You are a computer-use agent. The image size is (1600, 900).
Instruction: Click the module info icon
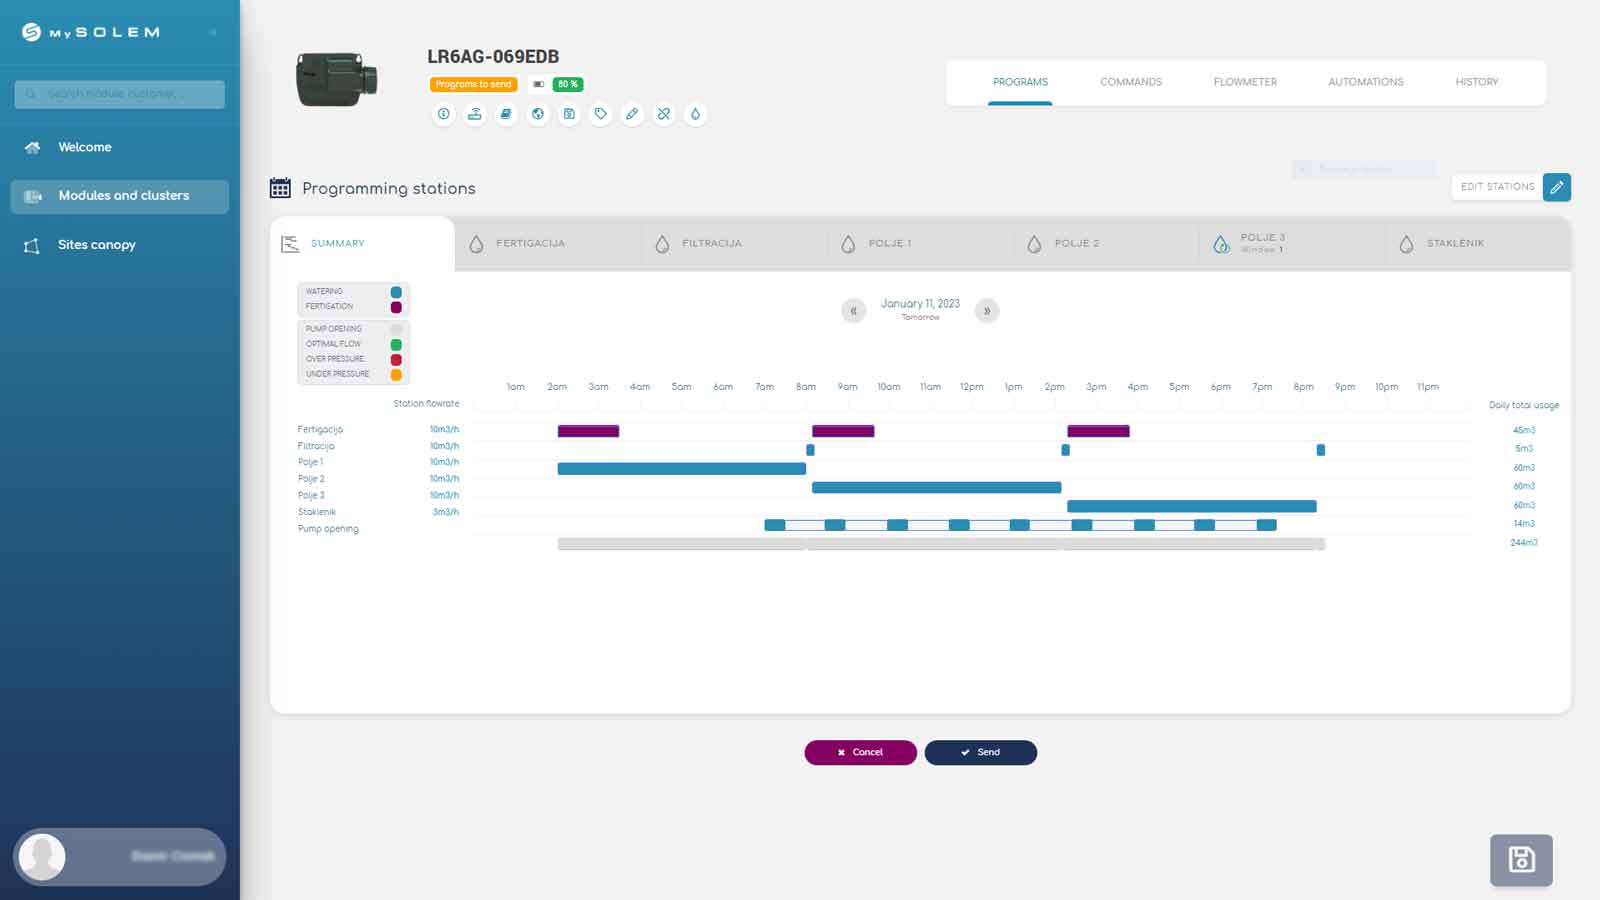[443, 114]
